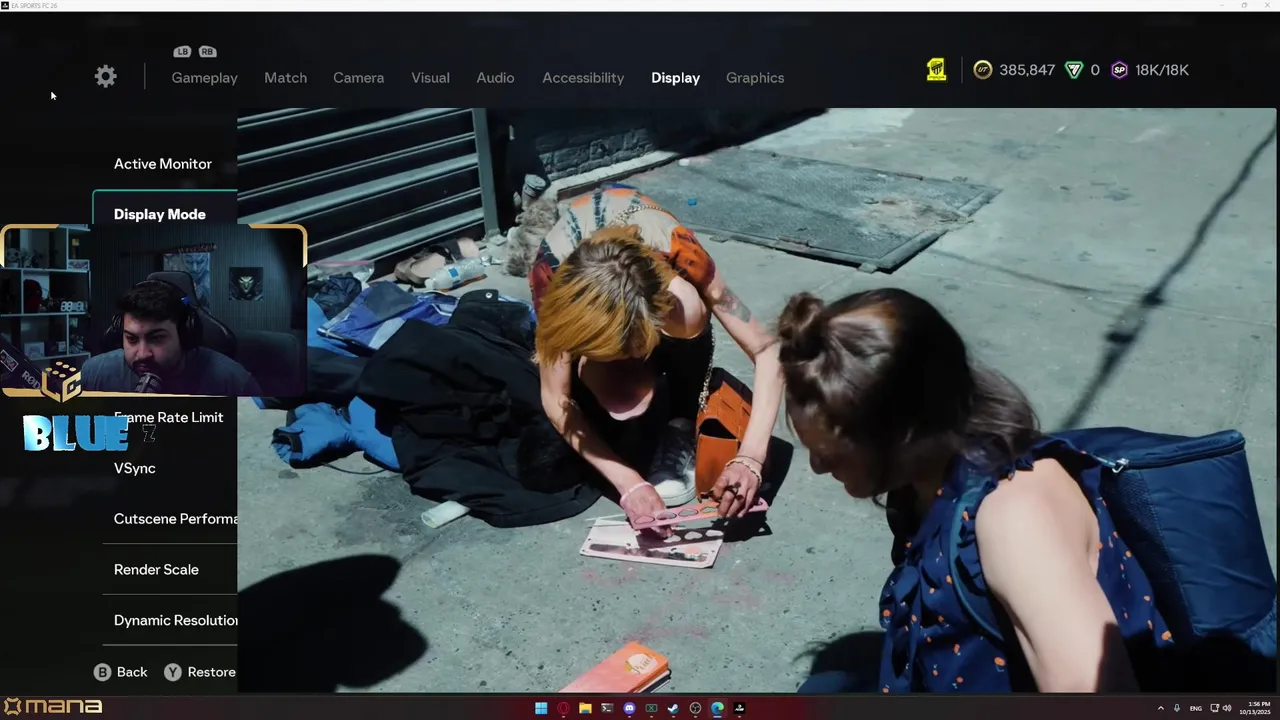The width and height of the screenshot is (1280, 720).
Task: Expand the hidden system tray icons
Action: (1160, 708)
